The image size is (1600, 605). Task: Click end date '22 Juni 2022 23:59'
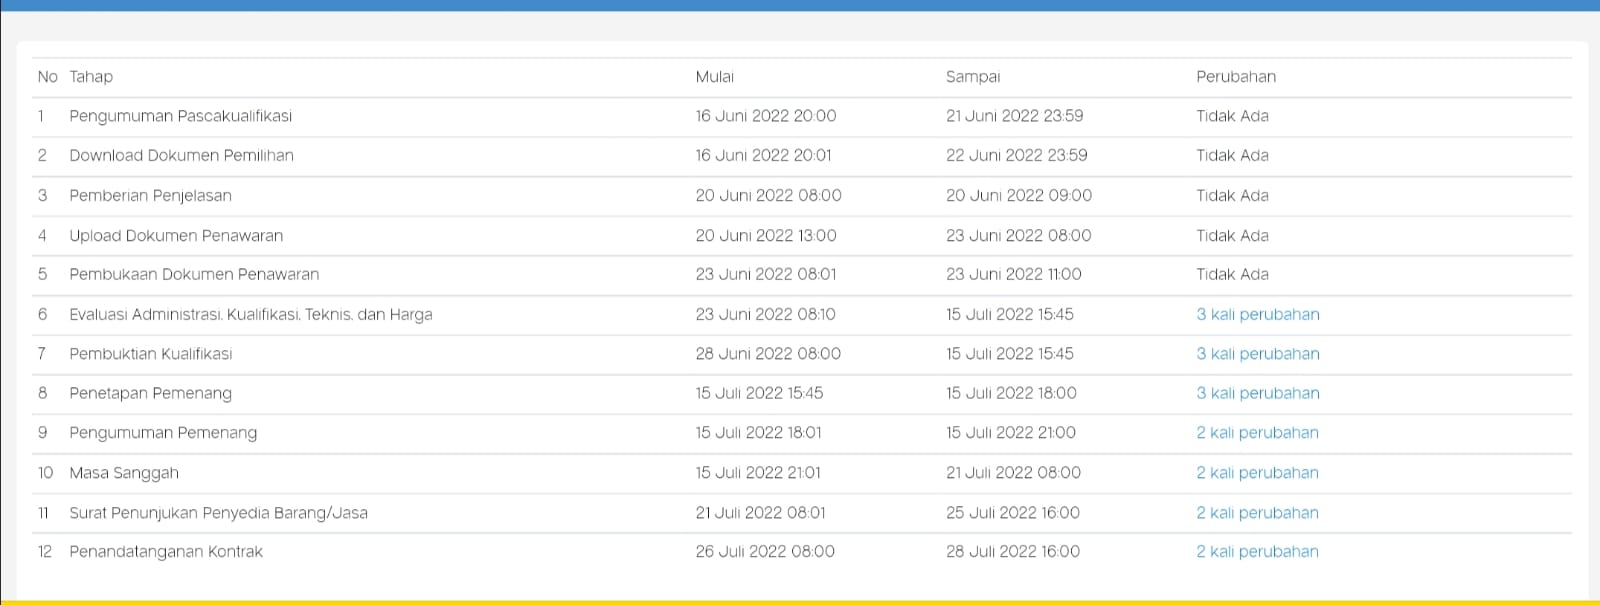[1016, 156]
